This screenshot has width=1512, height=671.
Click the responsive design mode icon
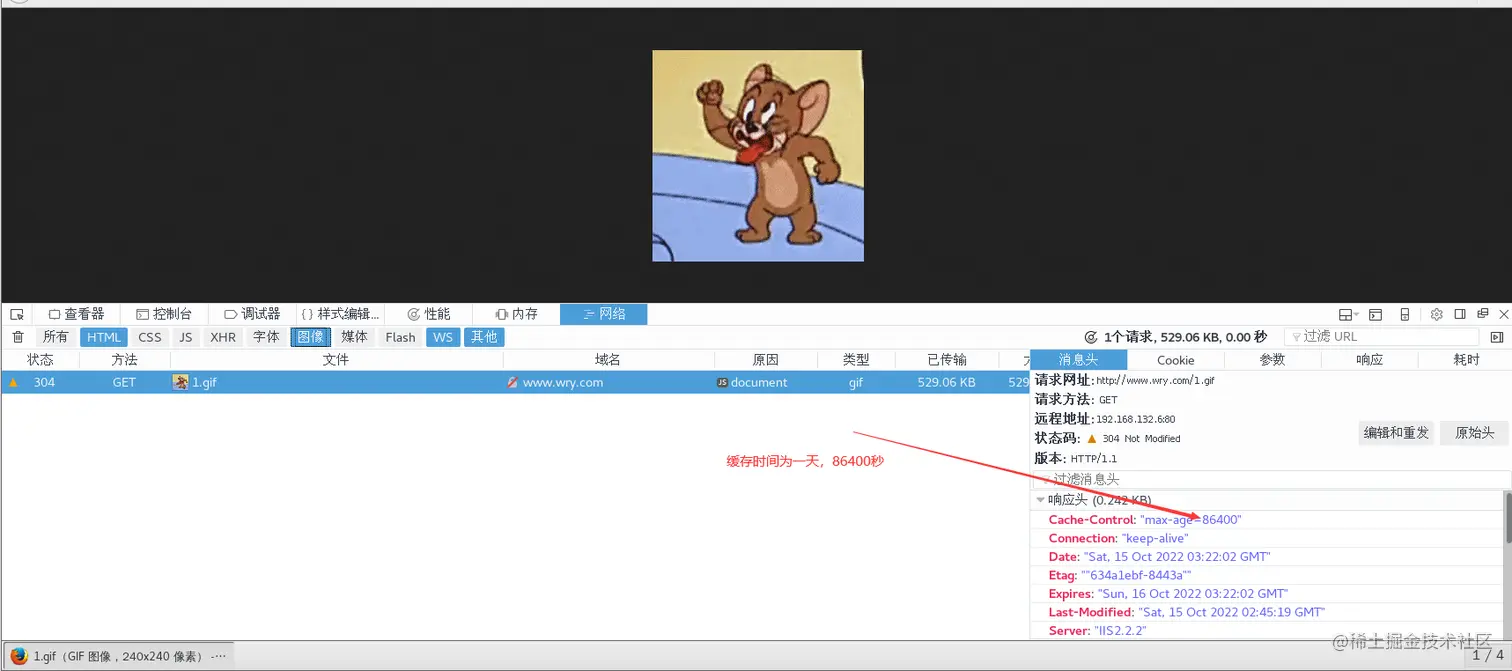[1405, 314]
